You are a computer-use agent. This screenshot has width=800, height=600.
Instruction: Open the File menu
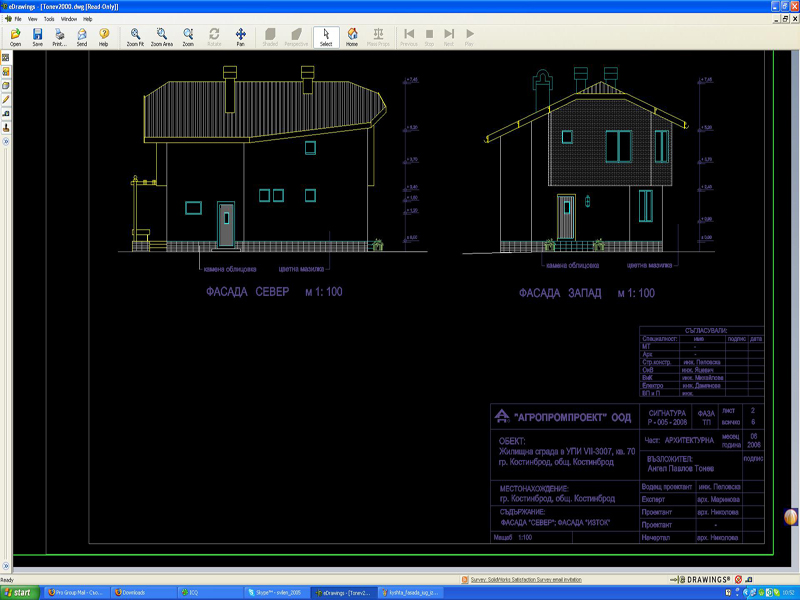tap(18, 19)
